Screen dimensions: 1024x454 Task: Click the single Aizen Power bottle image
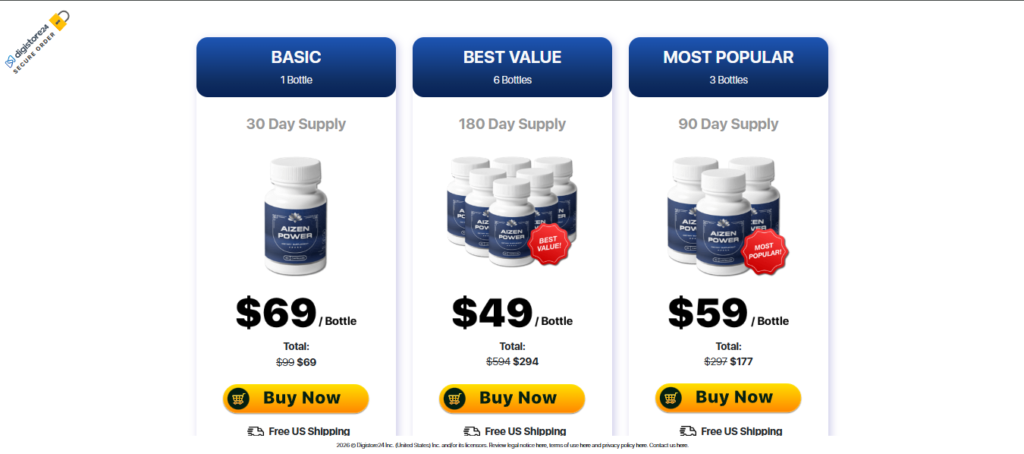(x=296, y=216)
